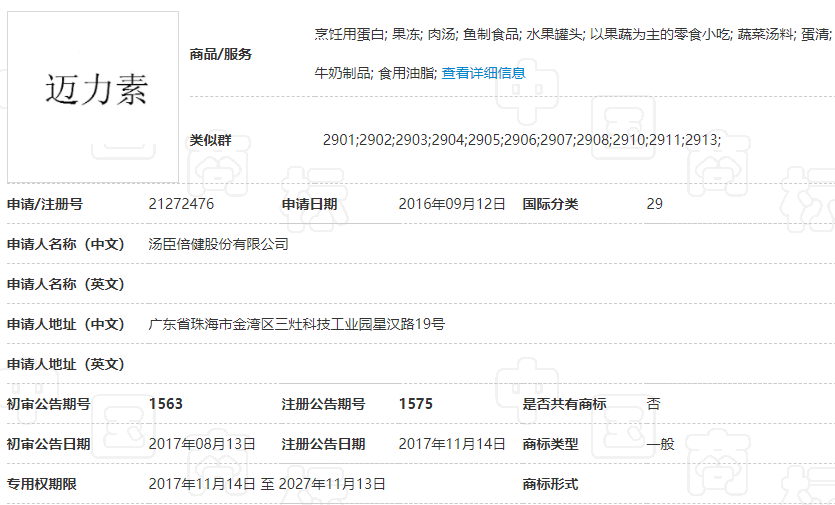
Task: Click the 初审公告日期 label
Action: [x=48, y=444]
